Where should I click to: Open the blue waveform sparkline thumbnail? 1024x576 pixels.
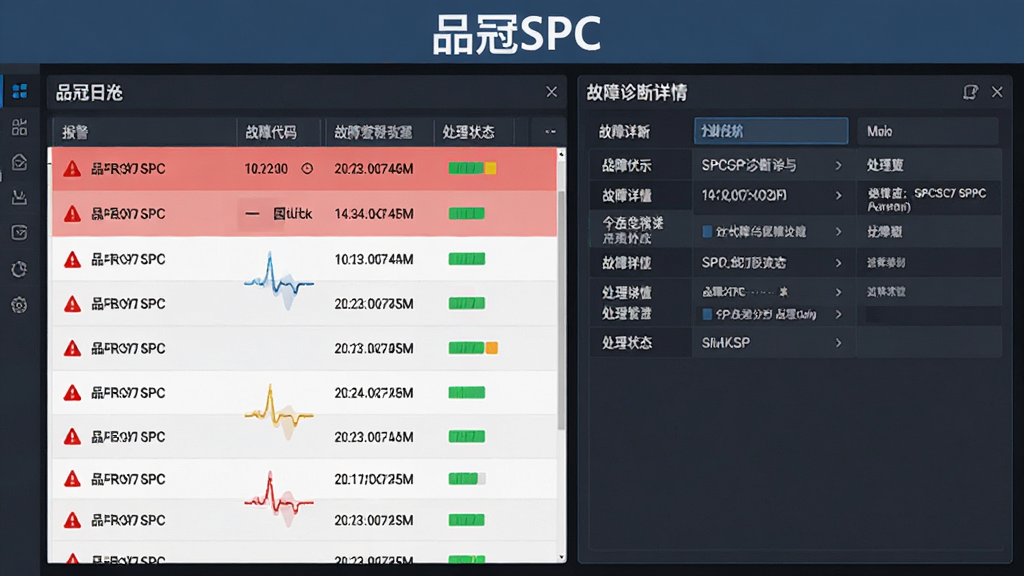coord(279,281)
